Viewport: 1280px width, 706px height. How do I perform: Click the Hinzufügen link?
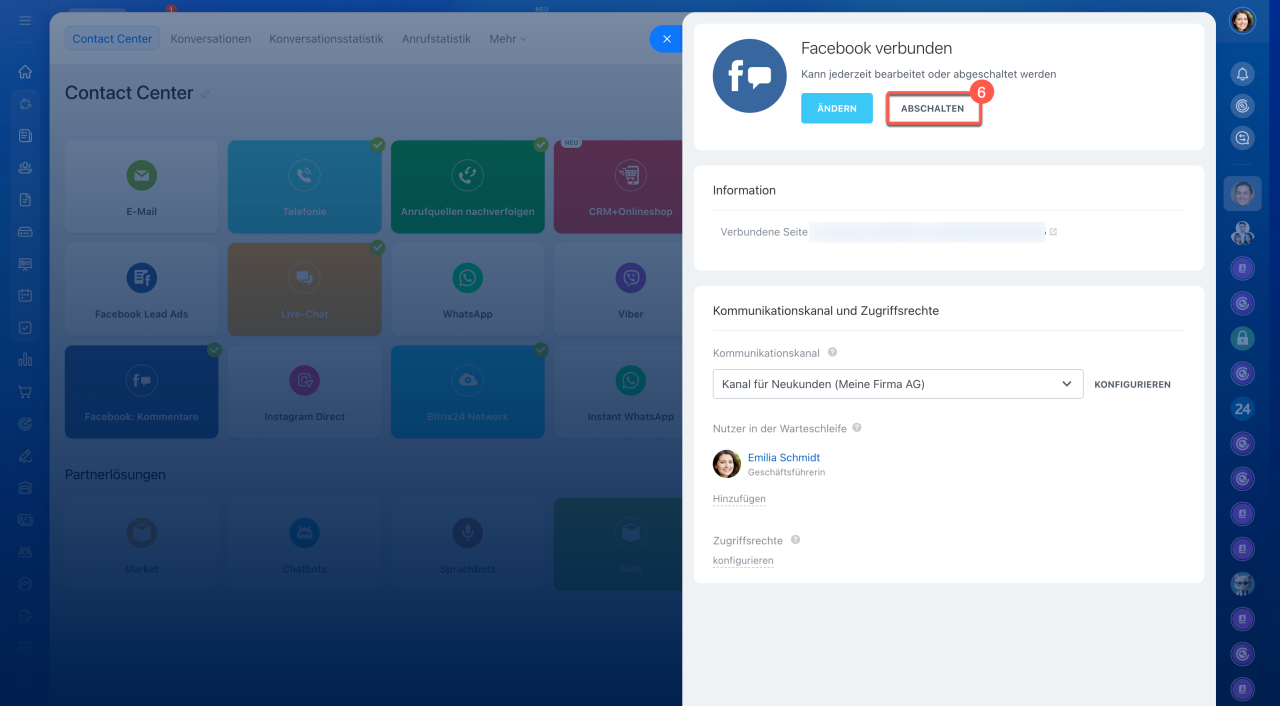(739, 499)
